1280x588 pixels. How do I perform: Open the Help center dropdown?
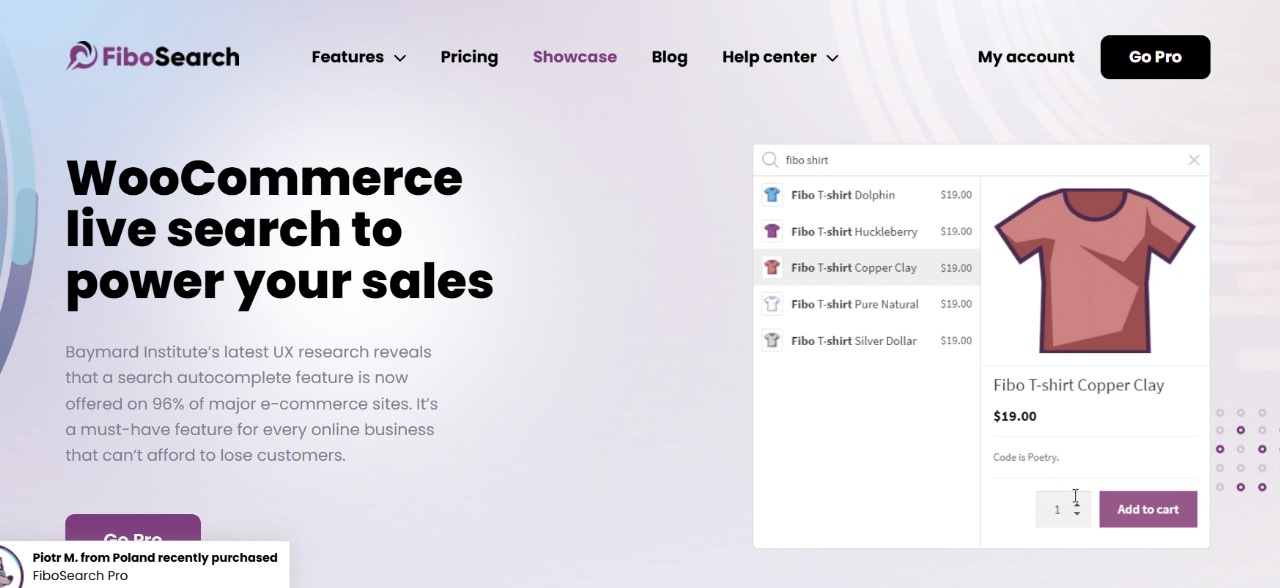[x=780, y=57]
